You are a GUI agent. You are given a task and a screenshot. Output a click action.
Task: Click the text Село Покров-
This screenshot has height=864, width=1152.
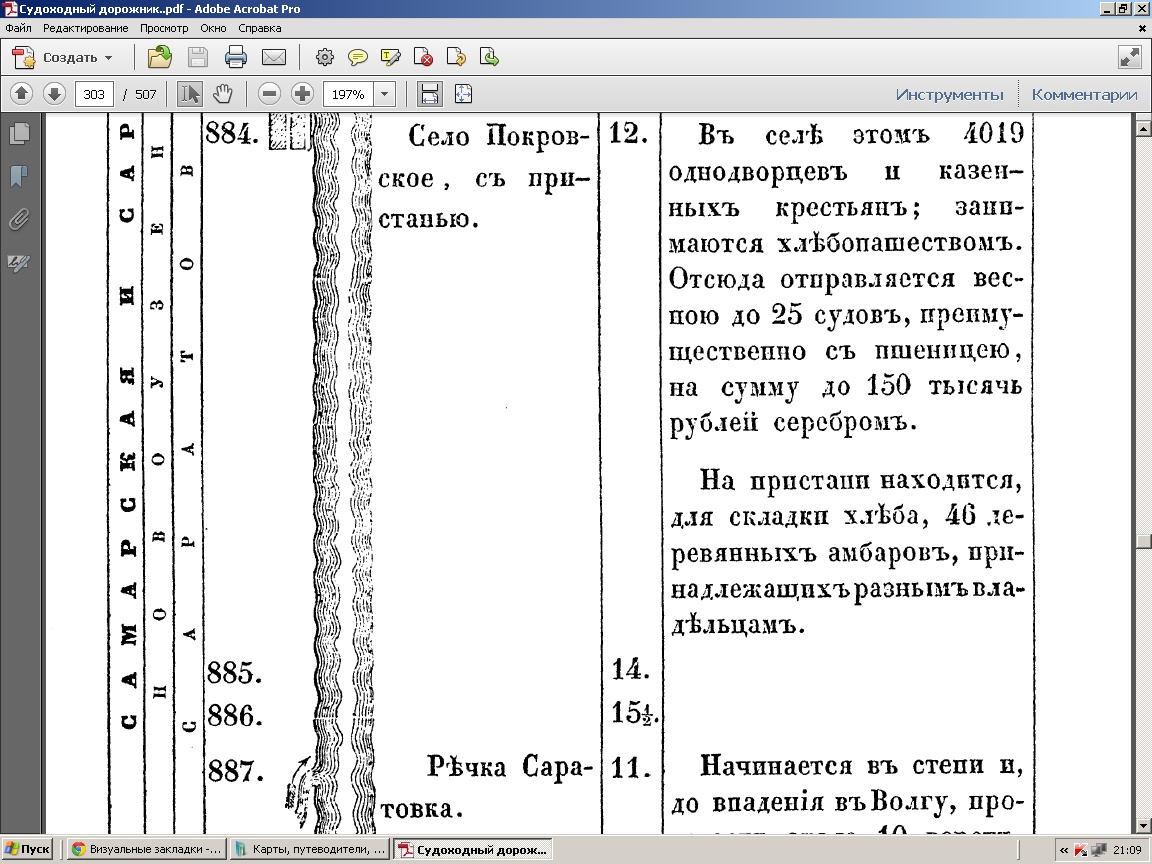point(499,136)
